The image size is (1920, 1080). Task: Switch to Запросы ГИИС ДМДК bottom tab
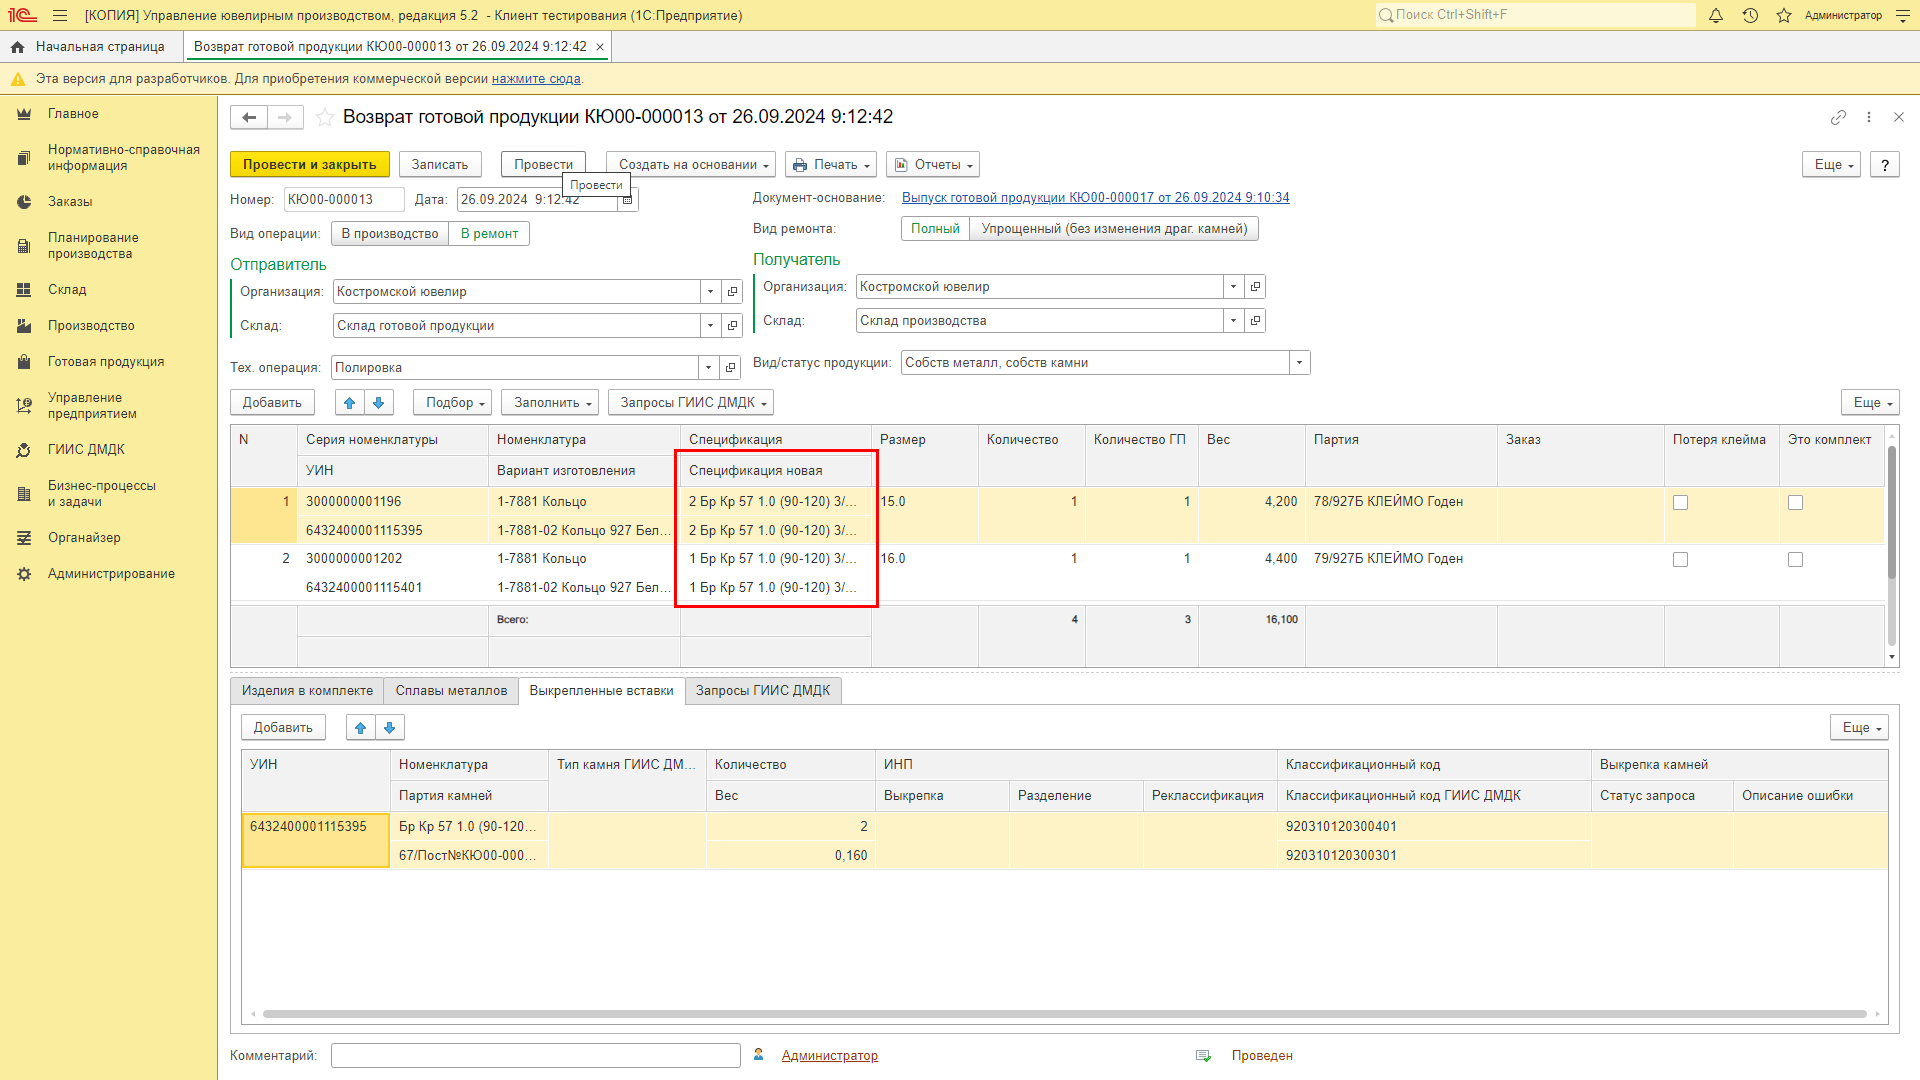pos(763,691)
